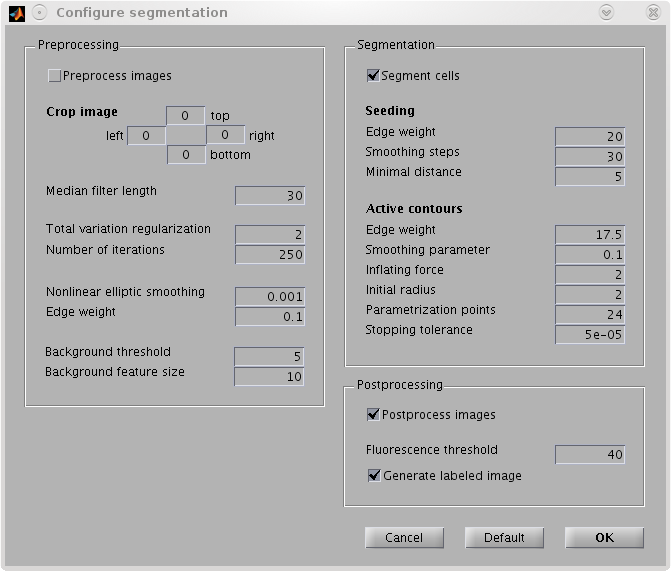671x571 pixels.
Task: Restore settings with the Default button
Action: (x=504, y=538)
